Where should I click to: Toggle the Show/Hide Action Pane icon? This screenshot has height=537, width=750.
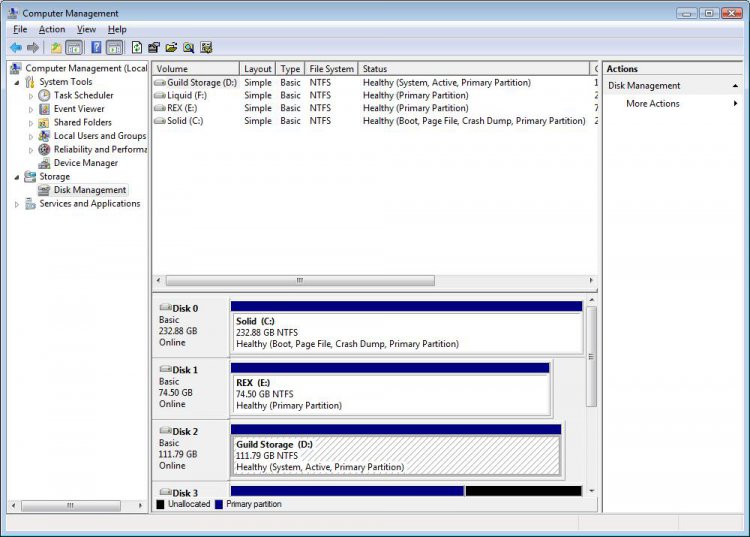coord(114,47)
